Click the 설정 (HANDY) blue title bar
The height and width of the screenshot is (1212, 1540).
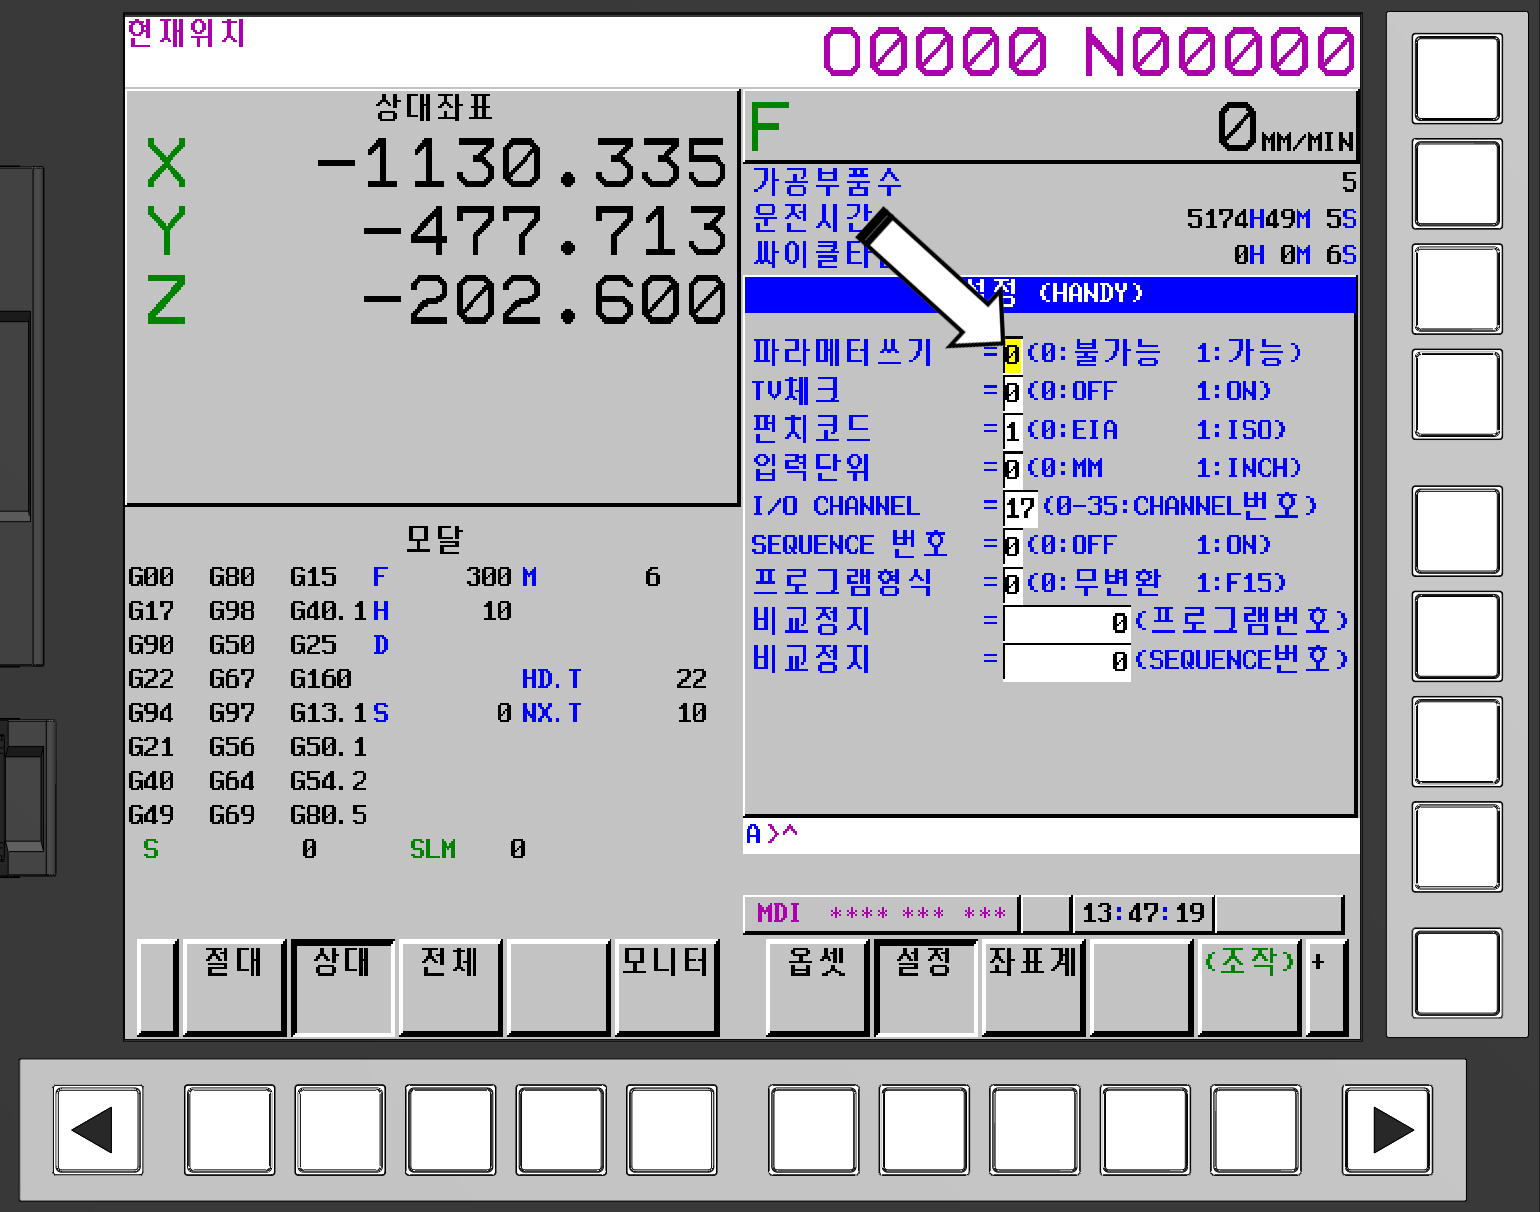coord(1050,294)
